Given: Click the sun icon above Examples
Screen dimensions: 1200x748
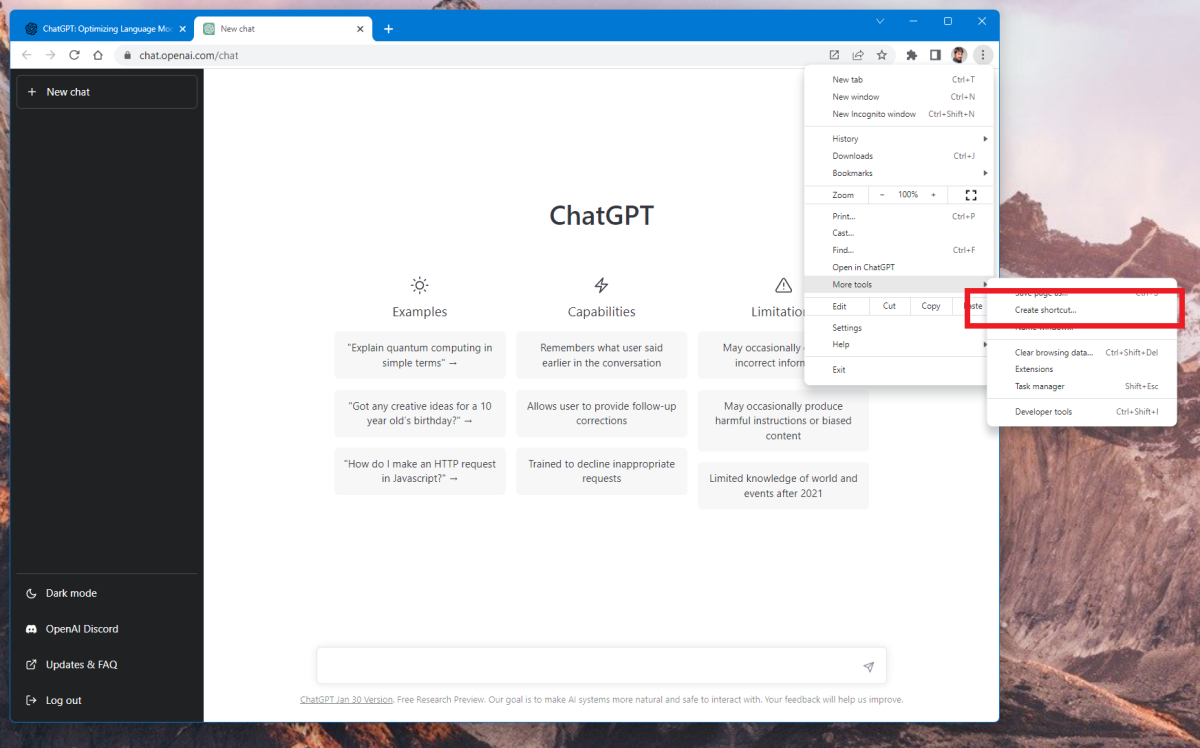Looking at the screenshot, I should (x=420, y=285).
